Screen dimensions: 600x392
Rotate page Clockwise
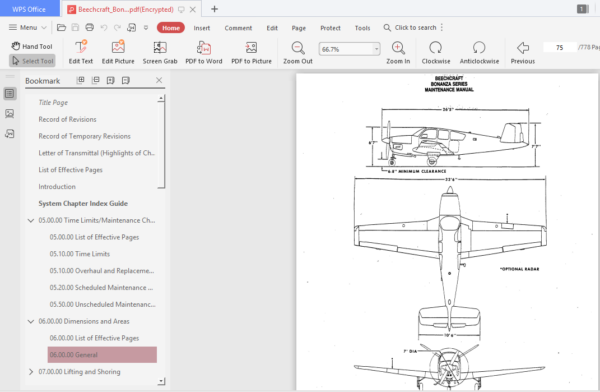436,52
